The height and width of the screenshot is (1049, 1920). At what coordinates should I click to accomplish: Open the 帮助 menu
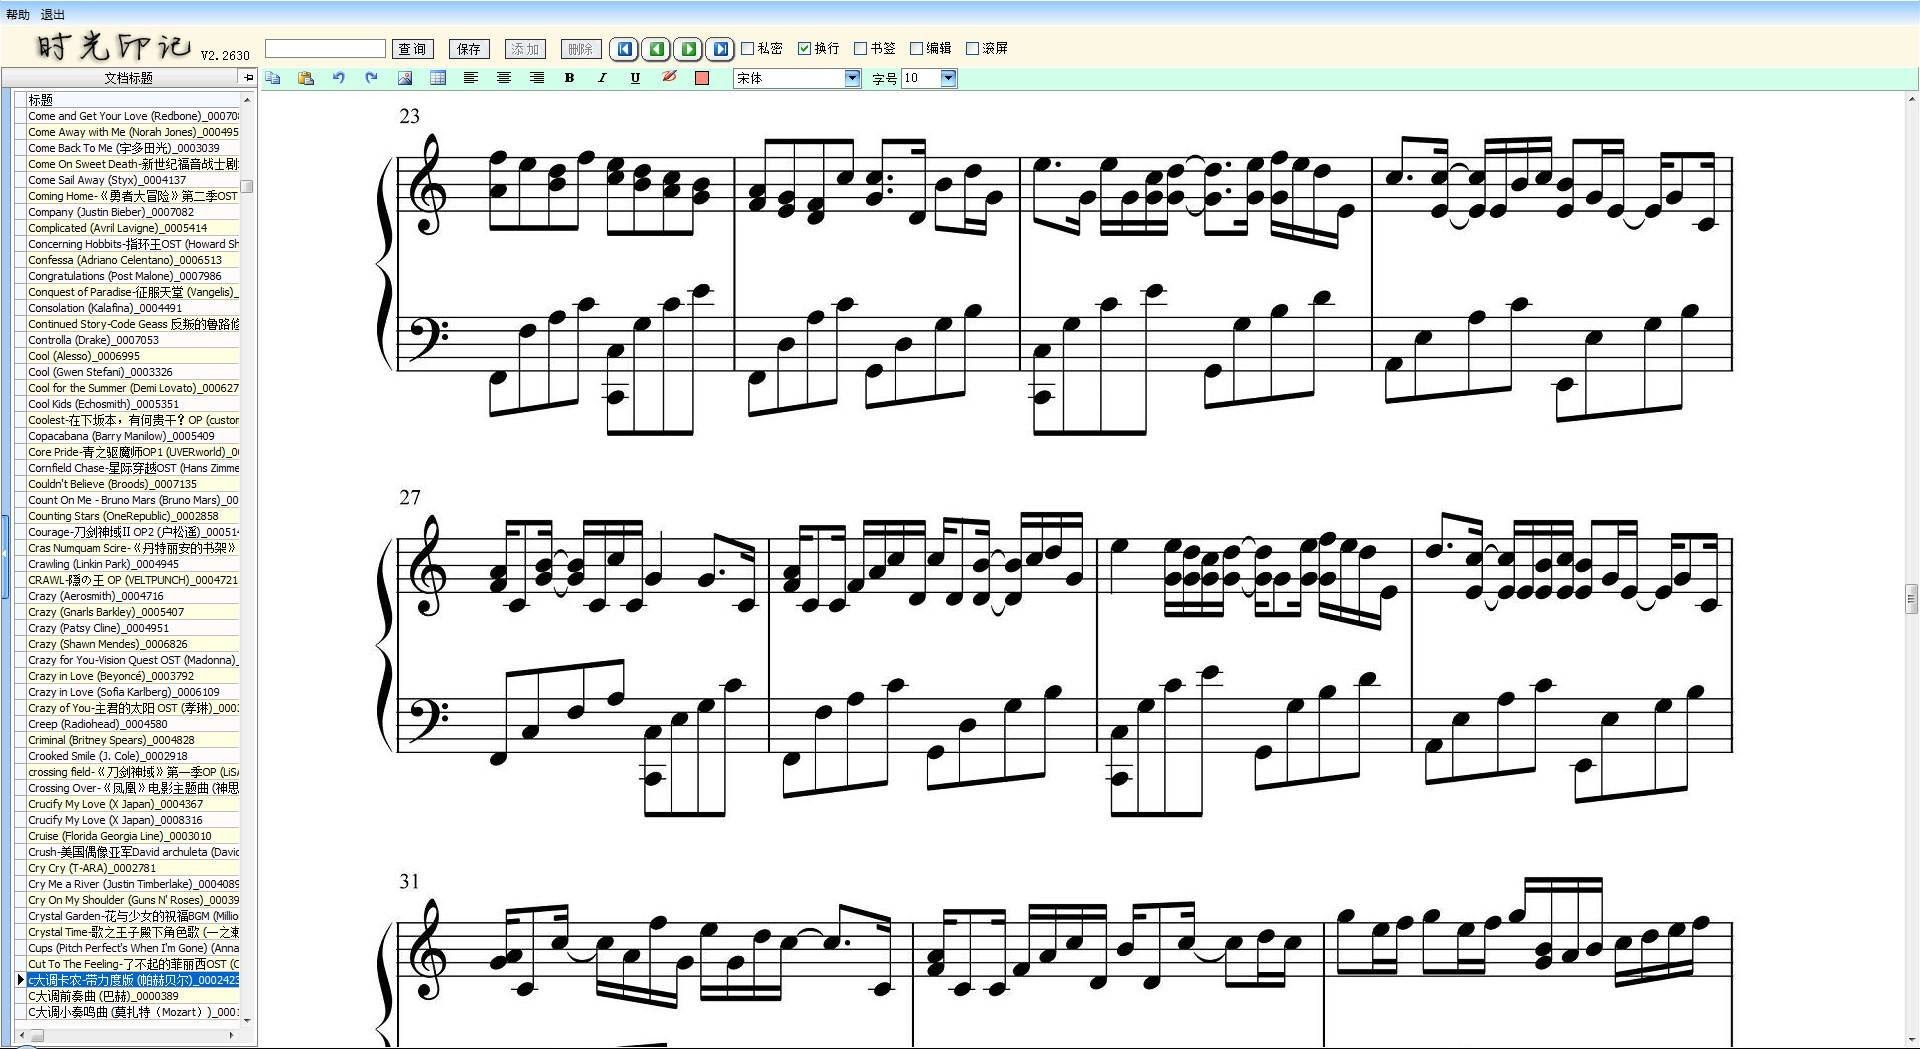18,15
